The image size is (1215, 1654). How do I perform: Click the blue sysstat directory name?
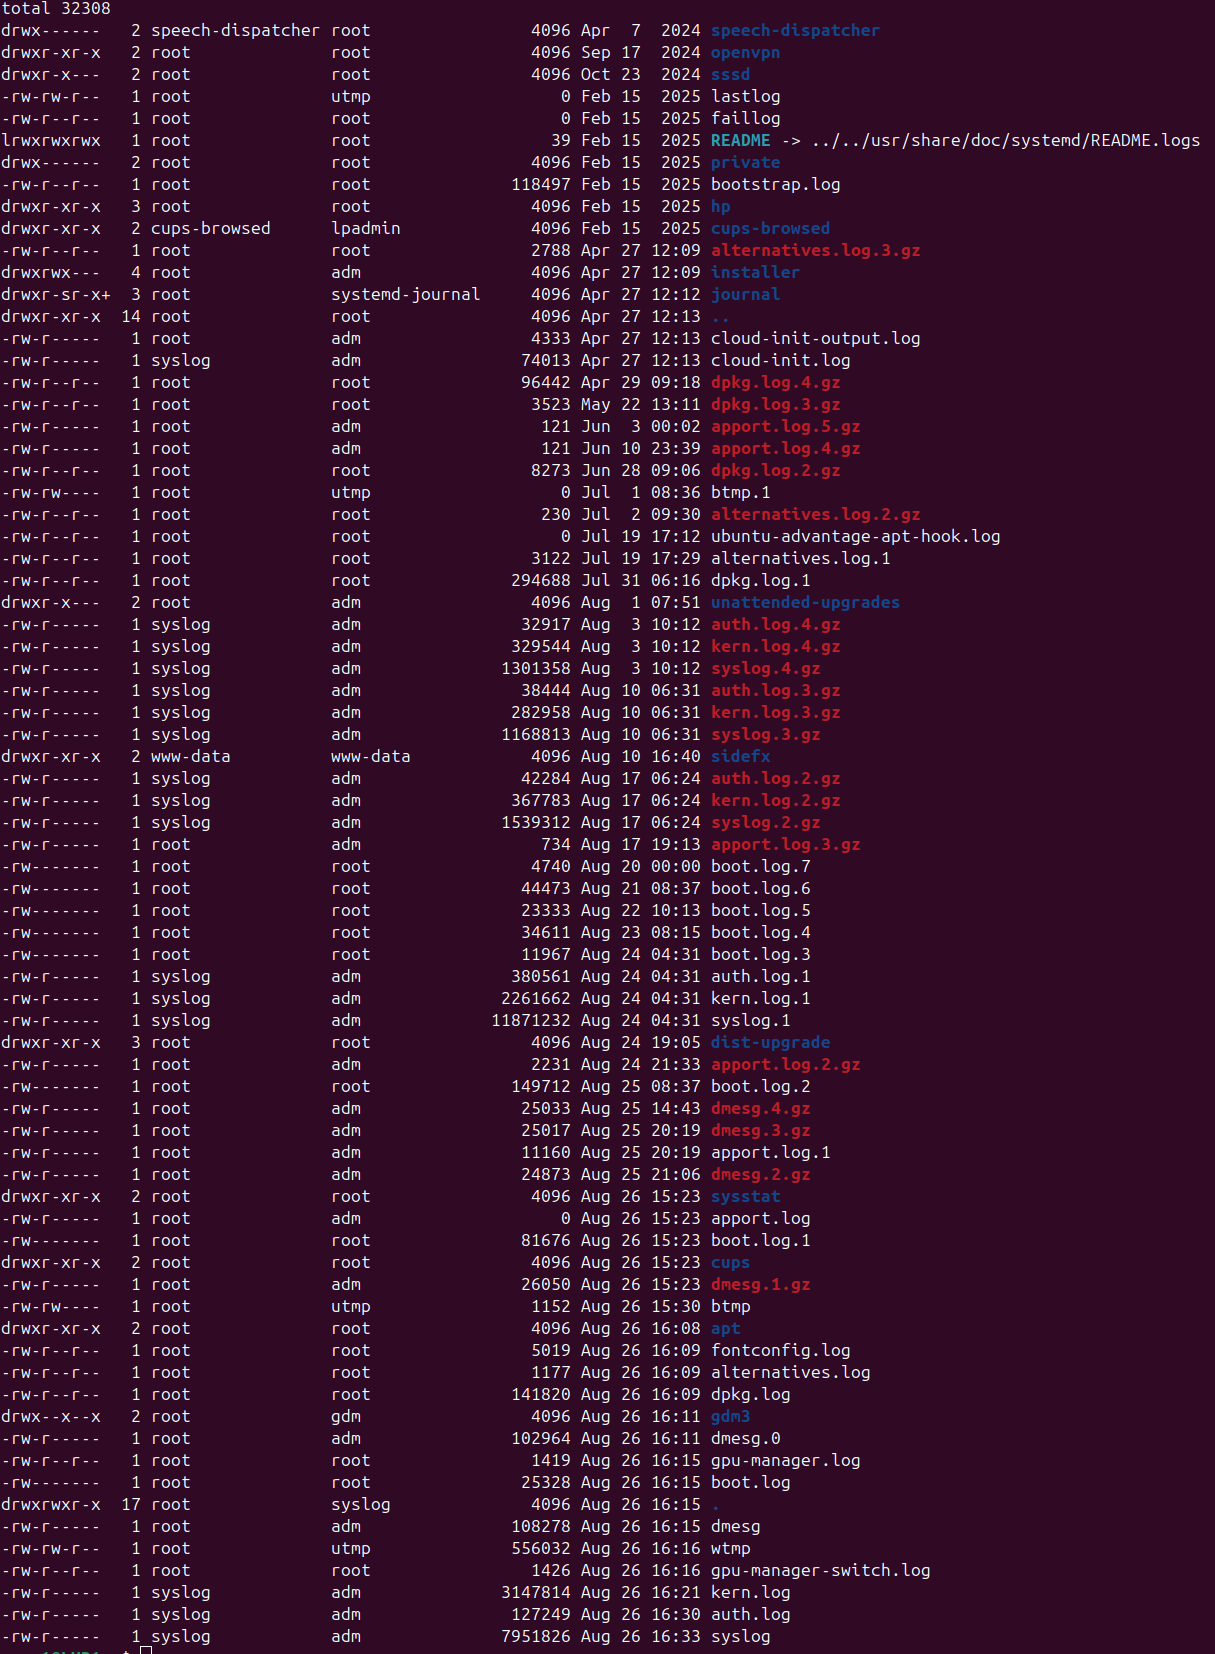745,1197
